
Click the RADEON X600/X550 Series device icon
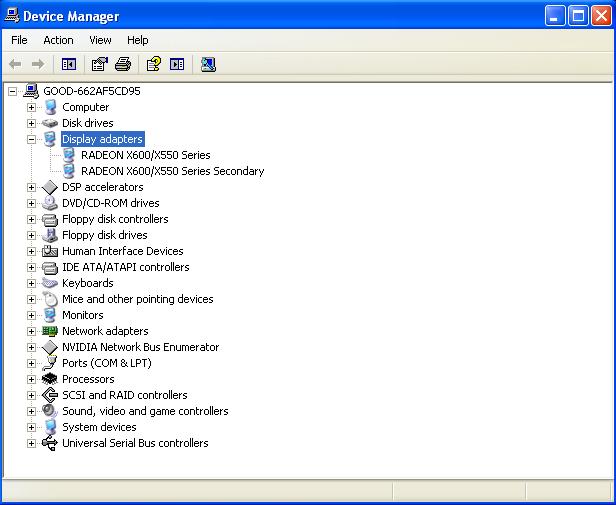pos(69,155)
